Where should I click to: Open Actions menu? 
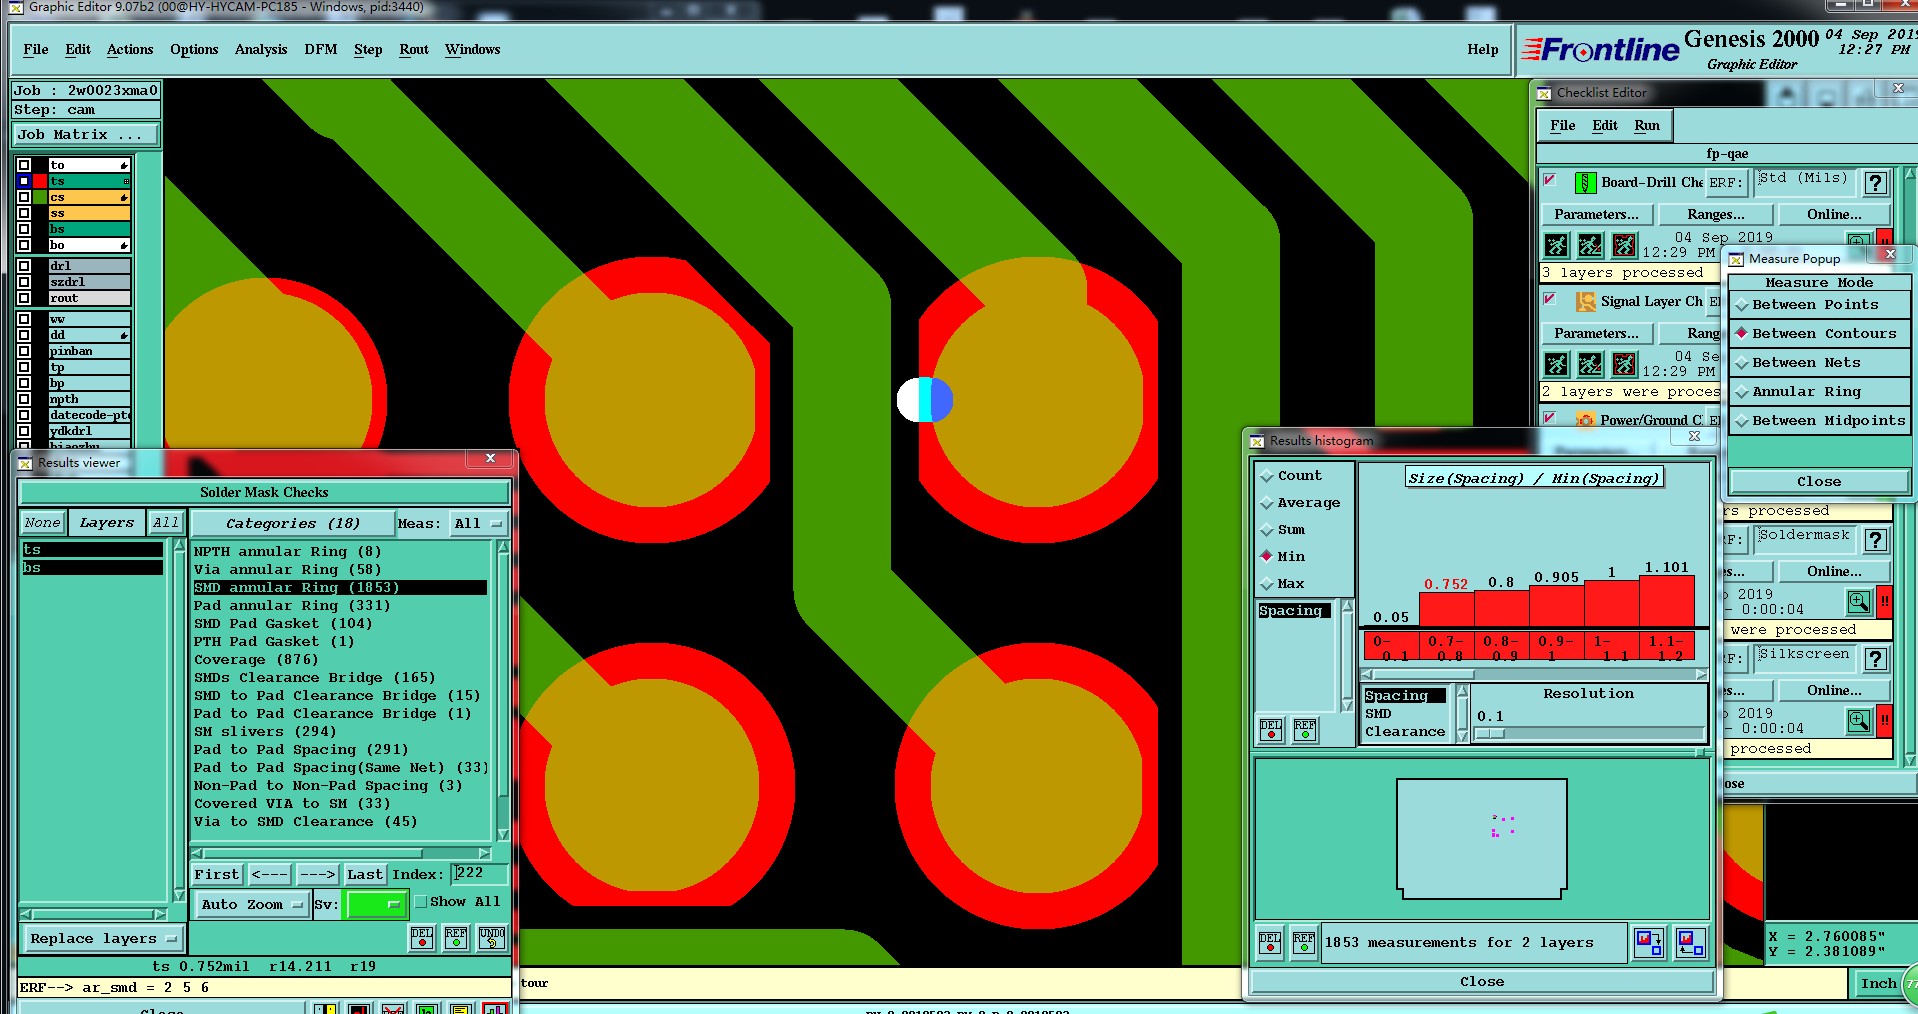130,49
